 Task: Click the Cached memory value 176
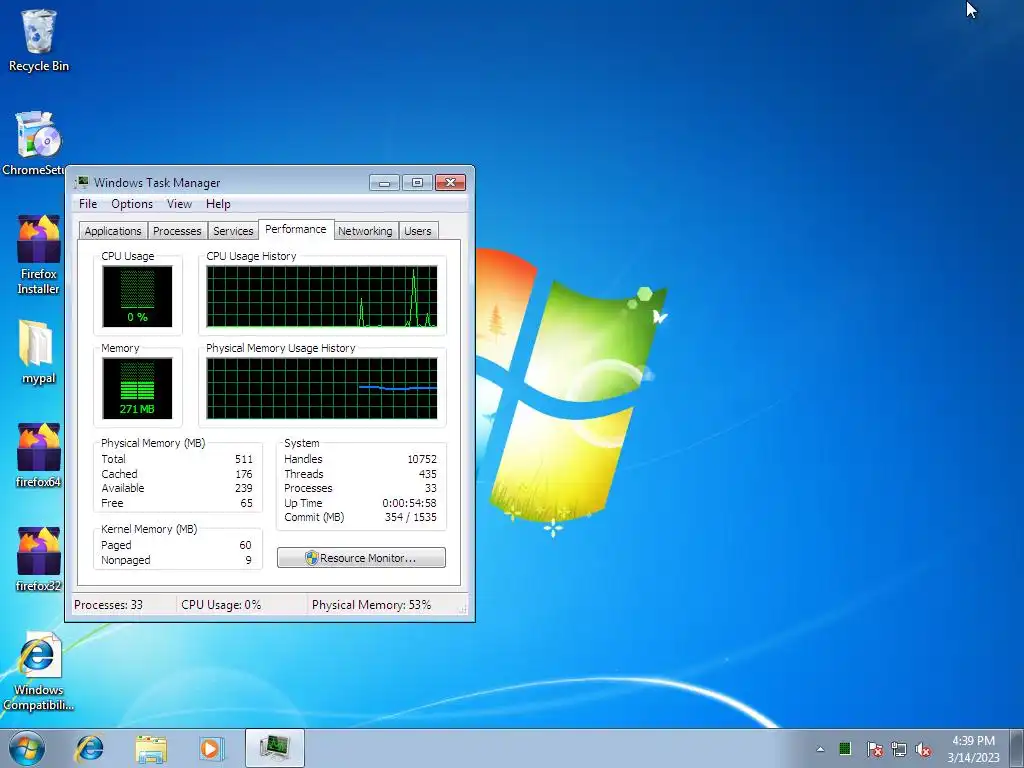244,474
